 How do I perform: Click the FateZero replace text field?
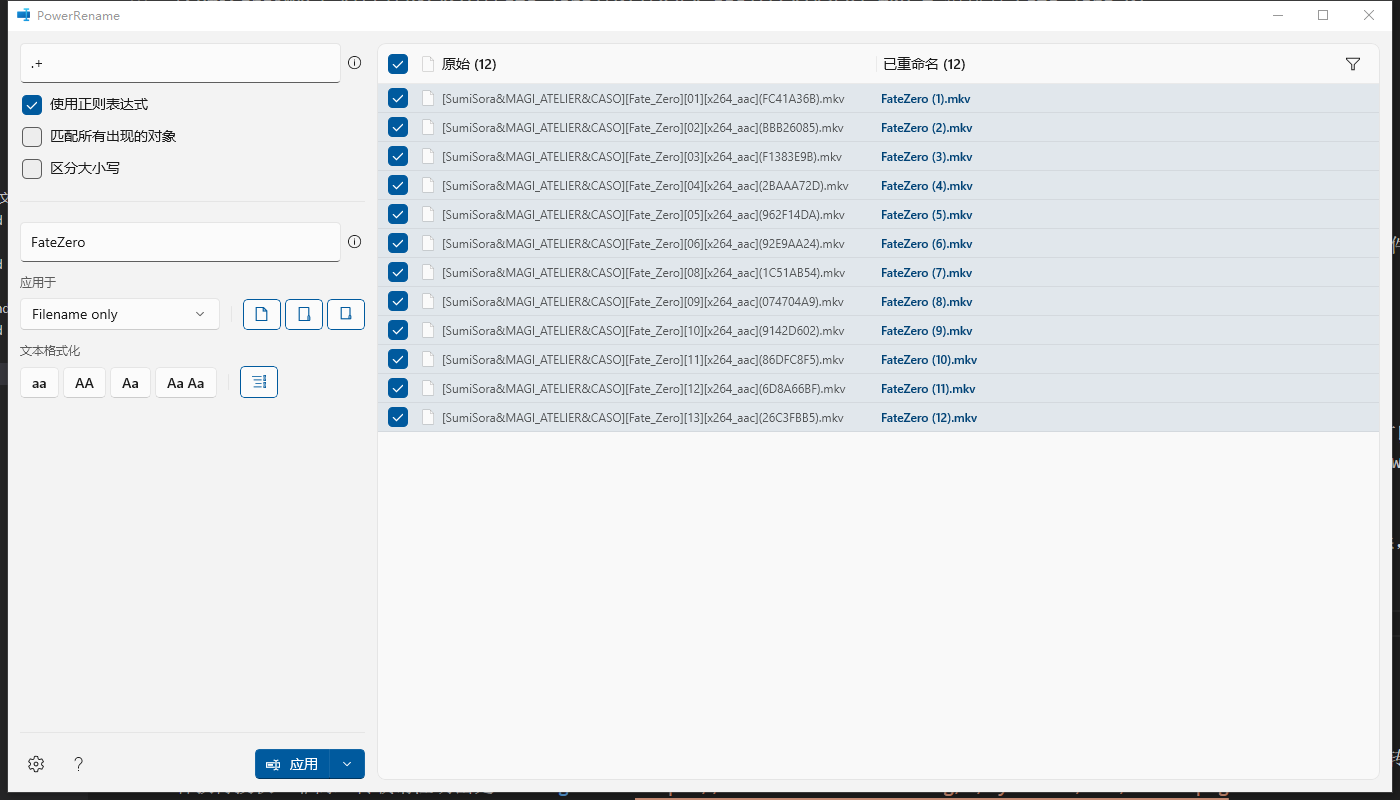coord(180,242)
